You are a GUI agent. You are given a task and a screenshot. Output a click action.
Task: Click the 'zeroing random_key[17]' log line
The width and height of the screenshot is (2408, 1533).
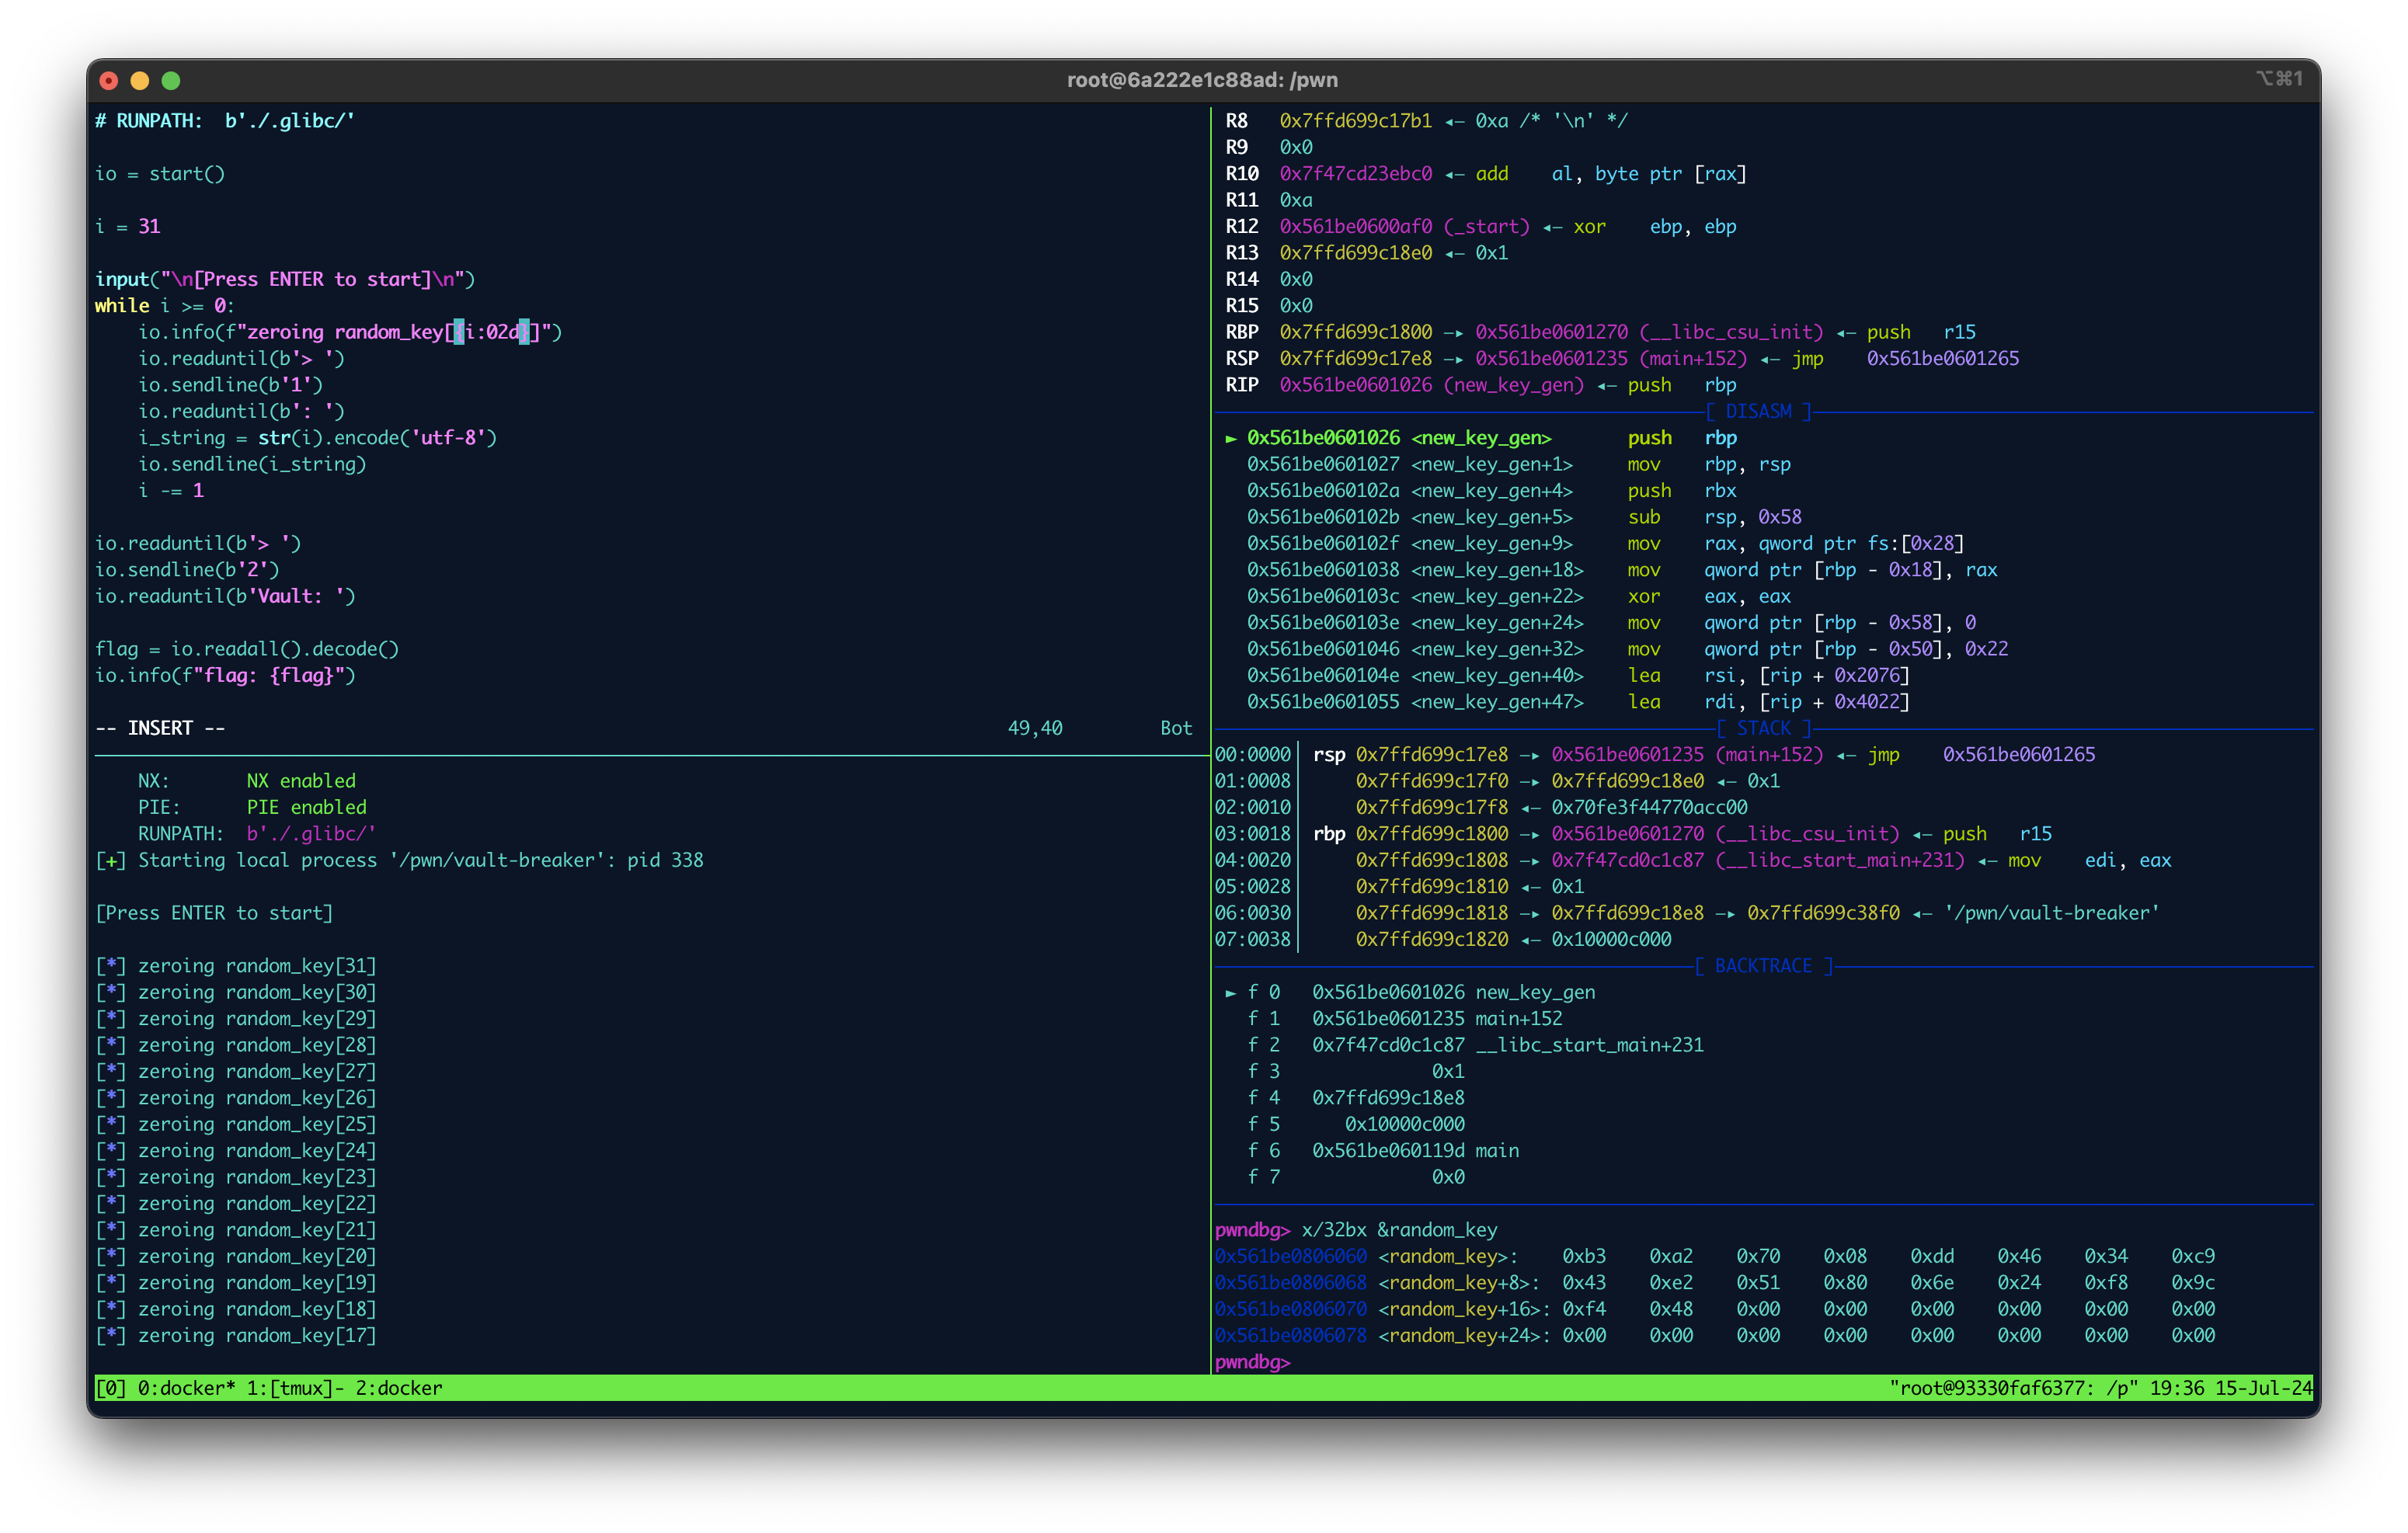click(236, 1335)
